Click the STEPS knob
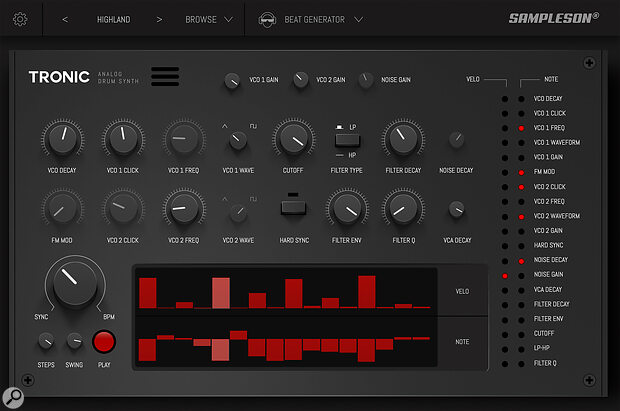The width and height of the screenshot is (620, 411). pyautogui.click(x=46, y=341)
